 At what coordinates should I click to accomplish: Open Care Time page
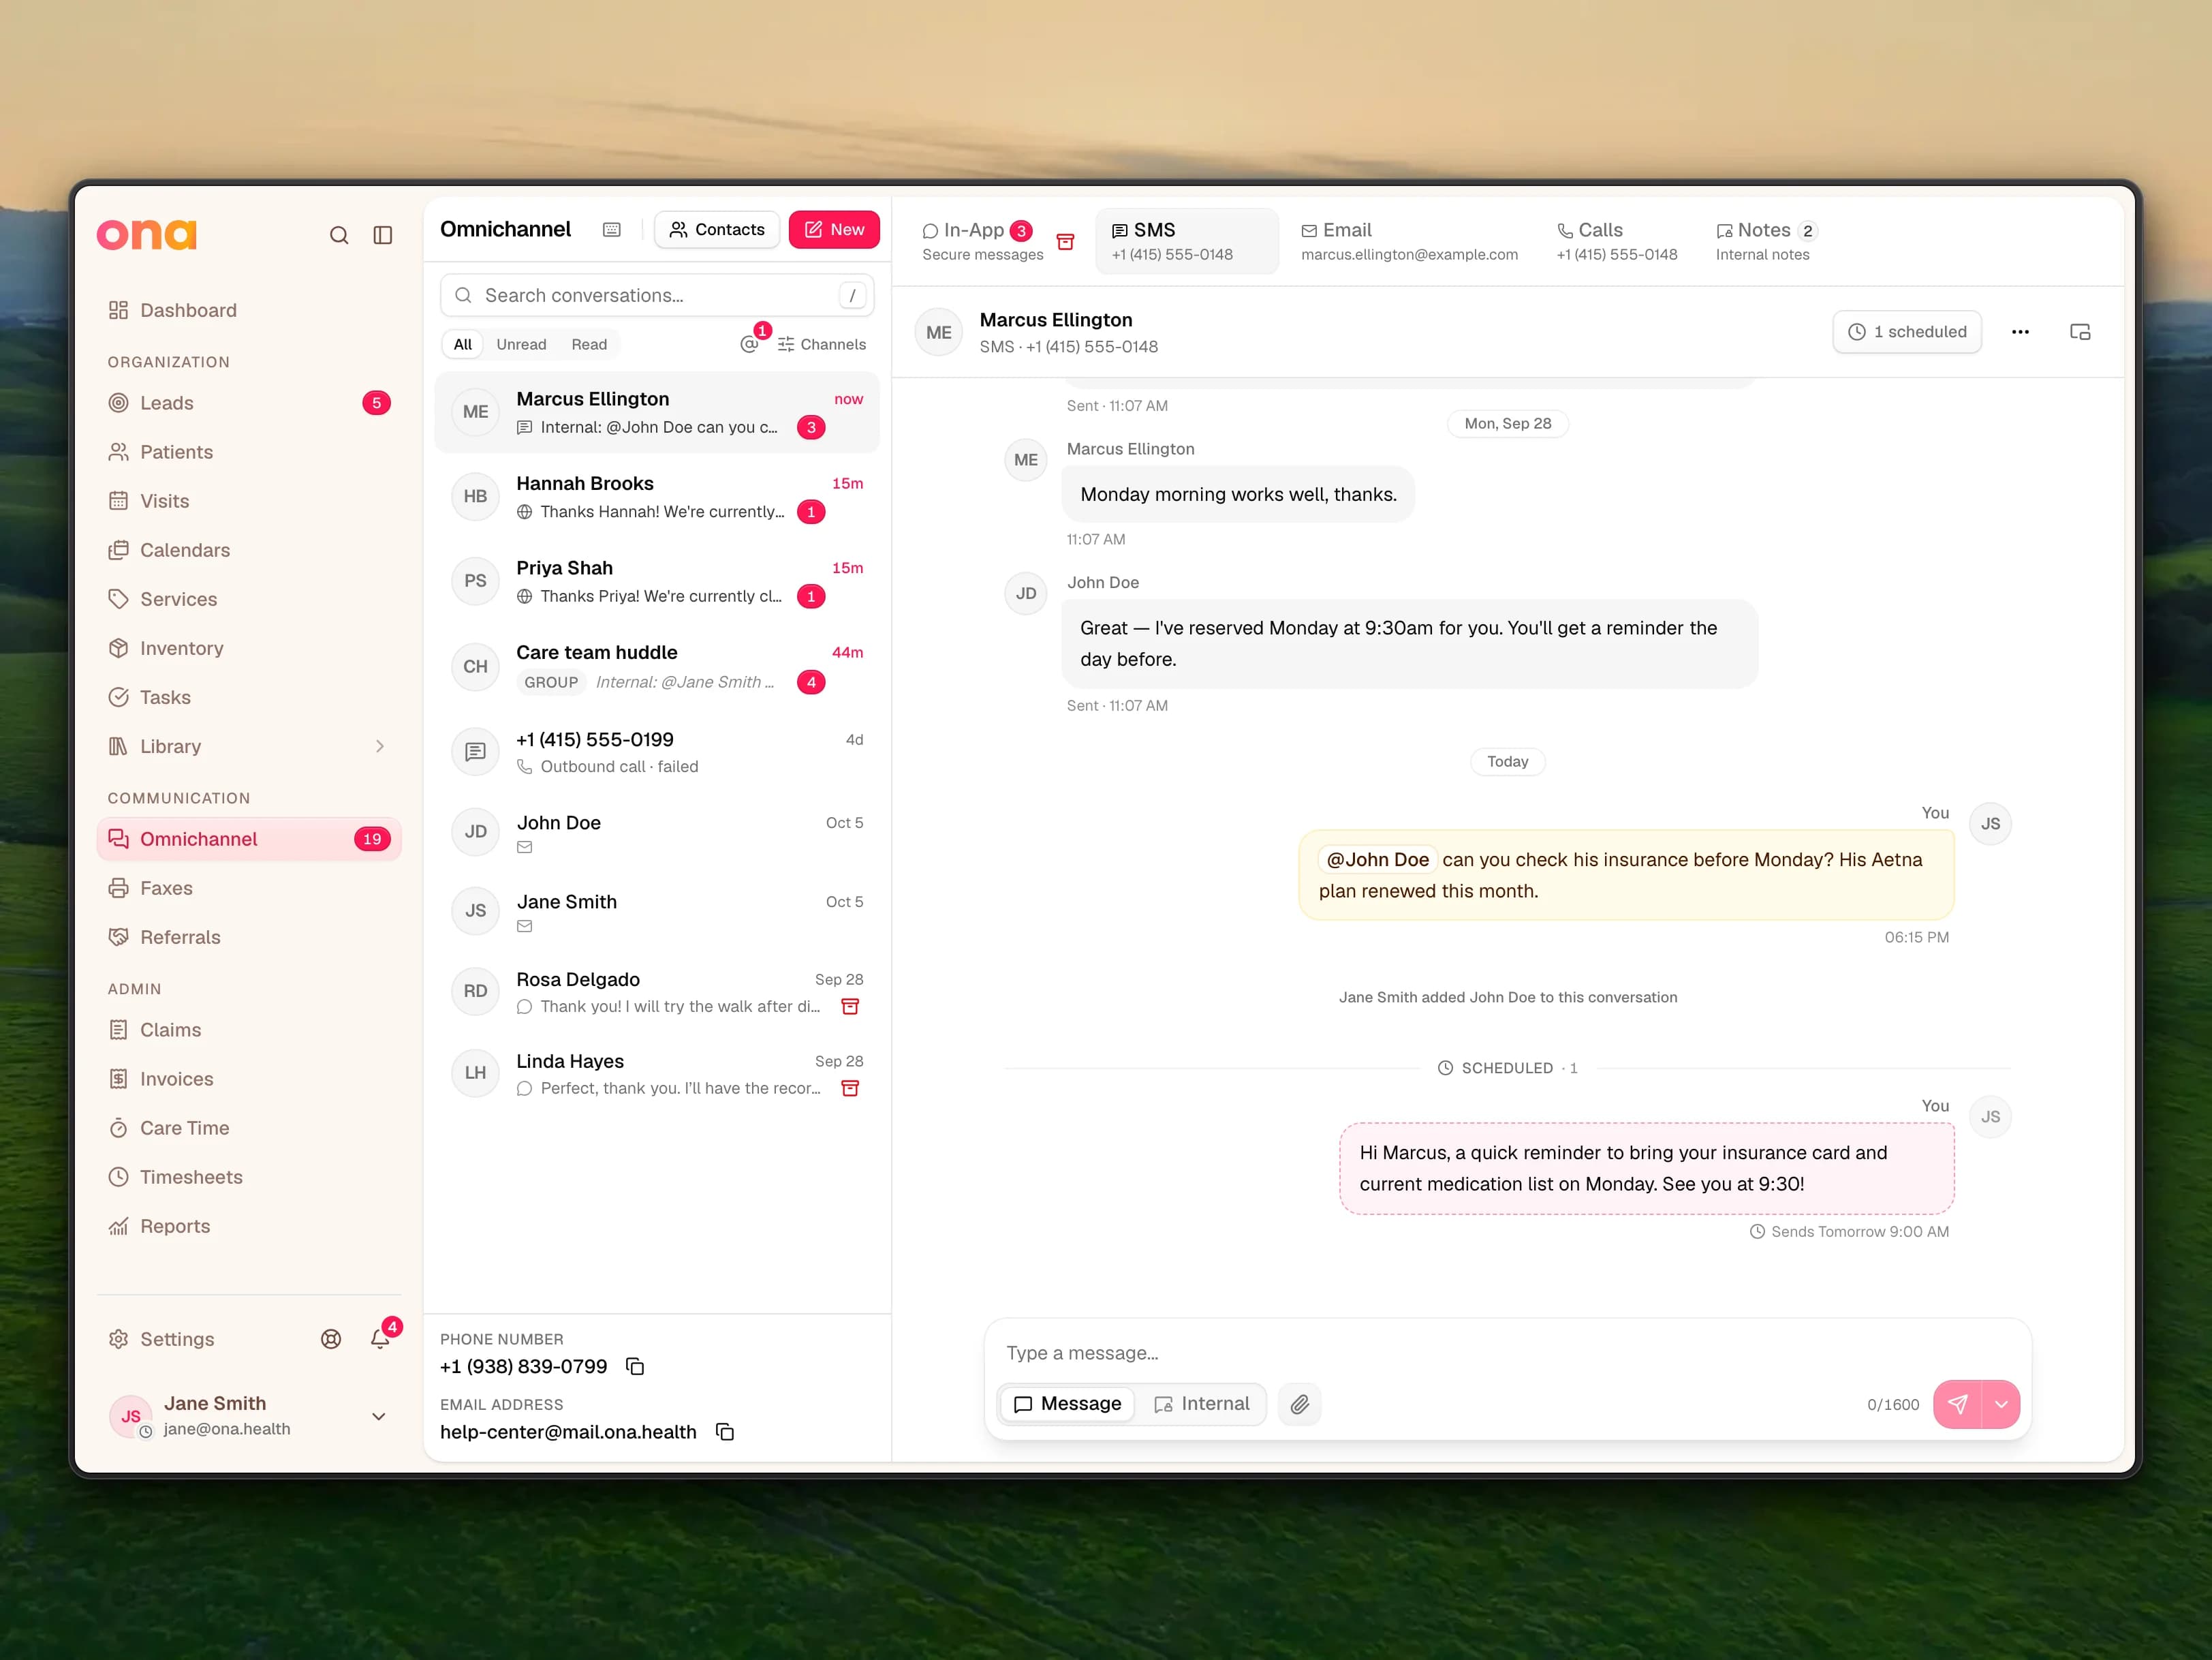[x=249, y=1128]
